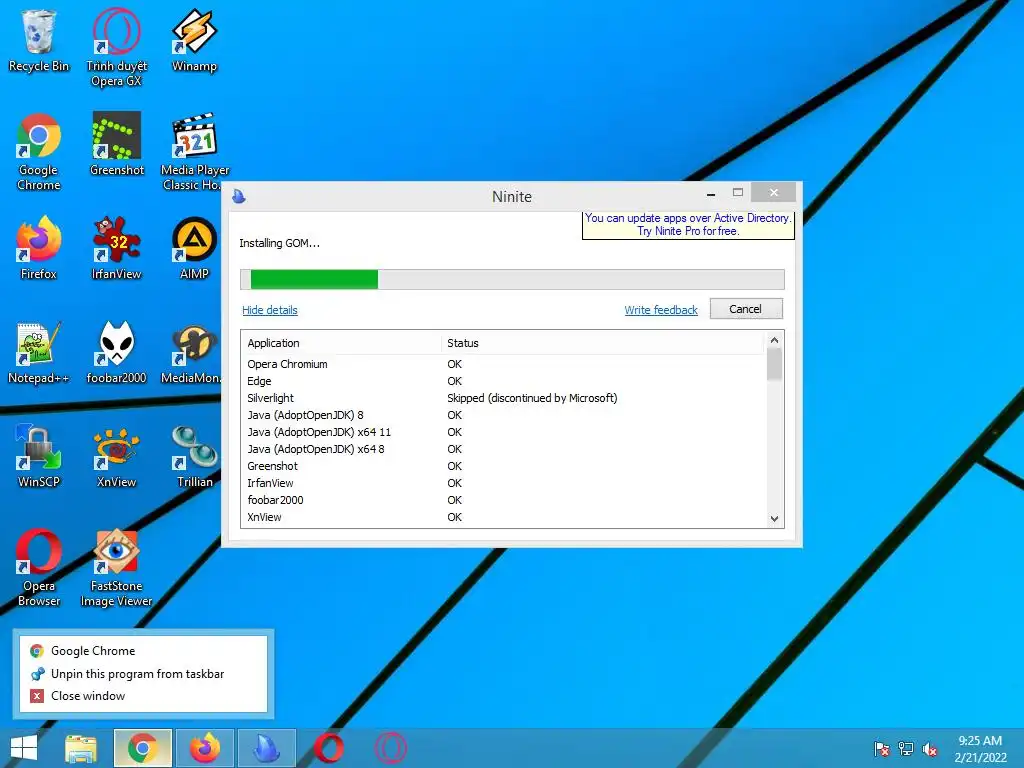Open Notepad++ desktop icon
Screen dimensions: 1024x768
pyautogui.click(x=39, y=353)
